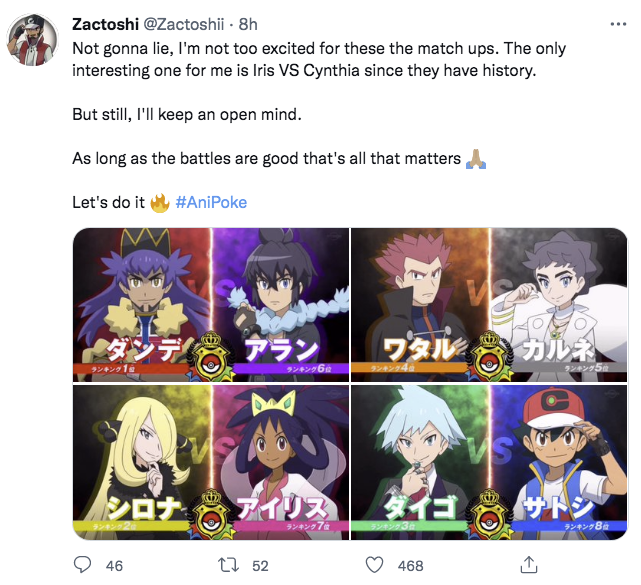The width and height of the screenshot is (641, 585).
Task: Click the folded hands emoji
Action: coord(476,159)
